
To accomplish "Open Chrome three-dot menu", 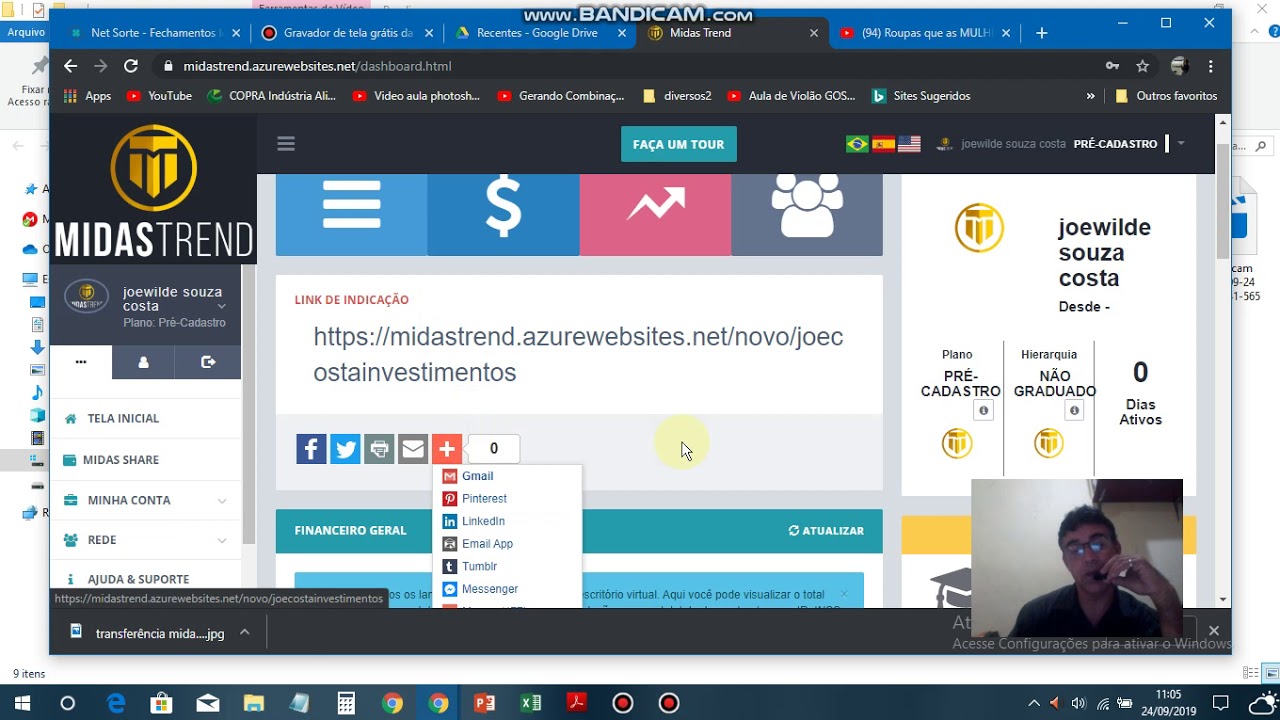I will [1211, 66].
